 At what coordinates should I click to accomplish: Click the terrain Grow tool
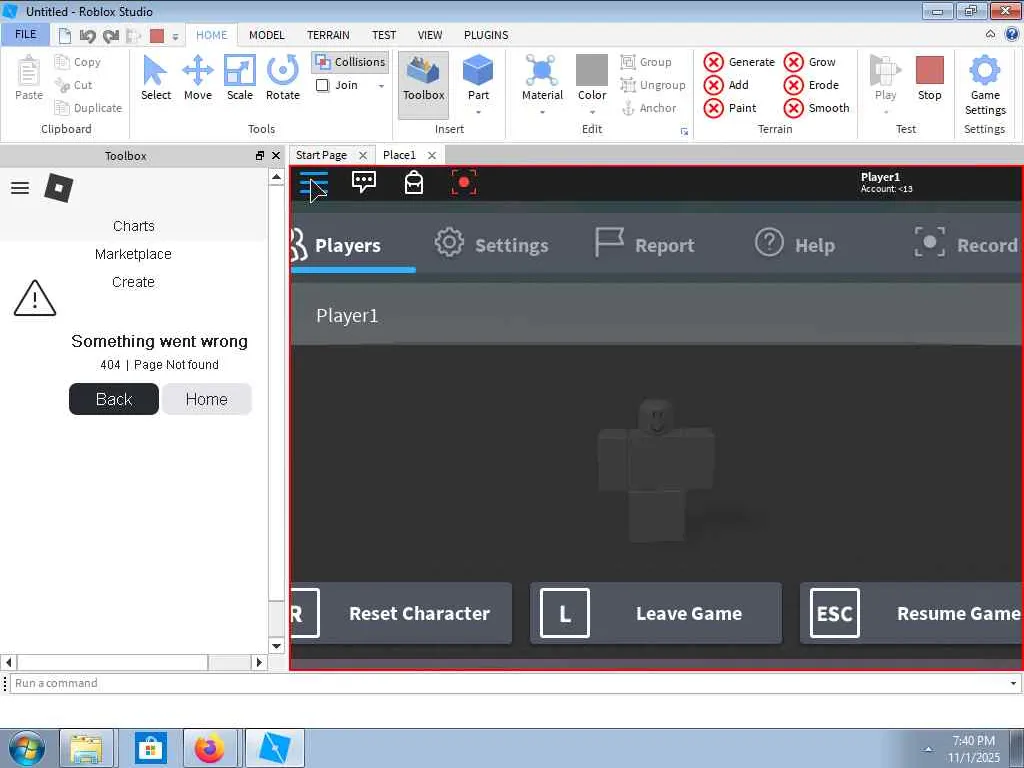810,62
